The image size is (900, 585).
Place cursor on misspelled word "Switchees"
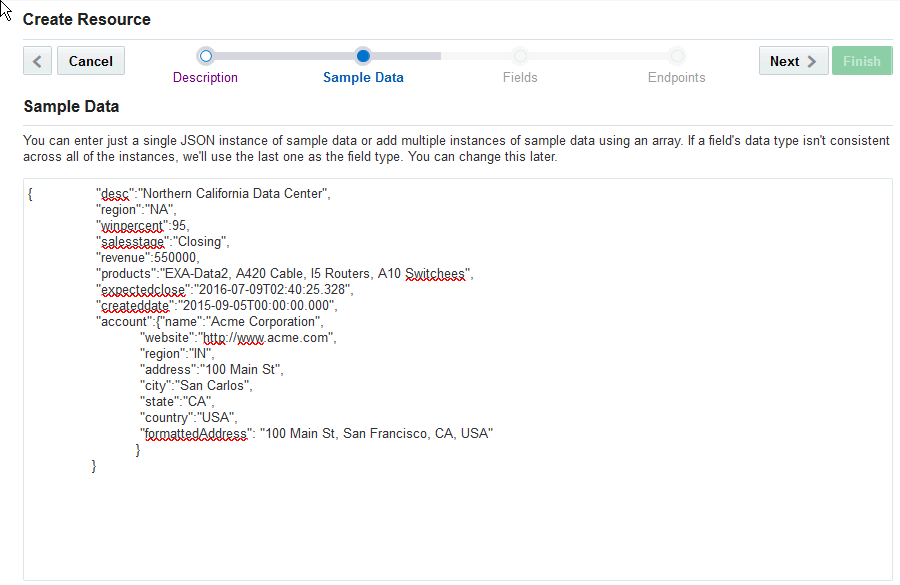click(437, 273)
